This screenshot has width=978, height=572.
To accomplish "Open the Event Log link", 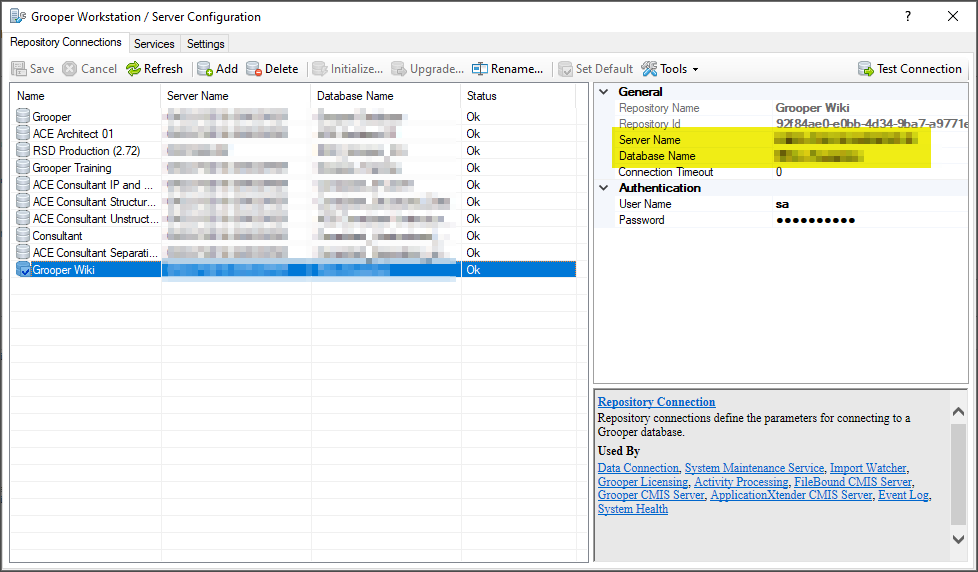I will (903, 495).
